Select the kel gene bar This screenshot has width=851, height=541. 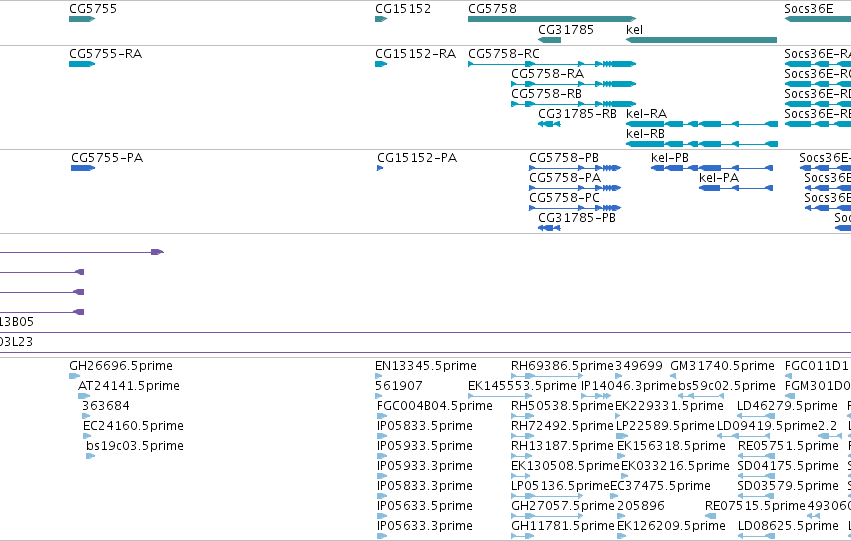click(701, 40)
